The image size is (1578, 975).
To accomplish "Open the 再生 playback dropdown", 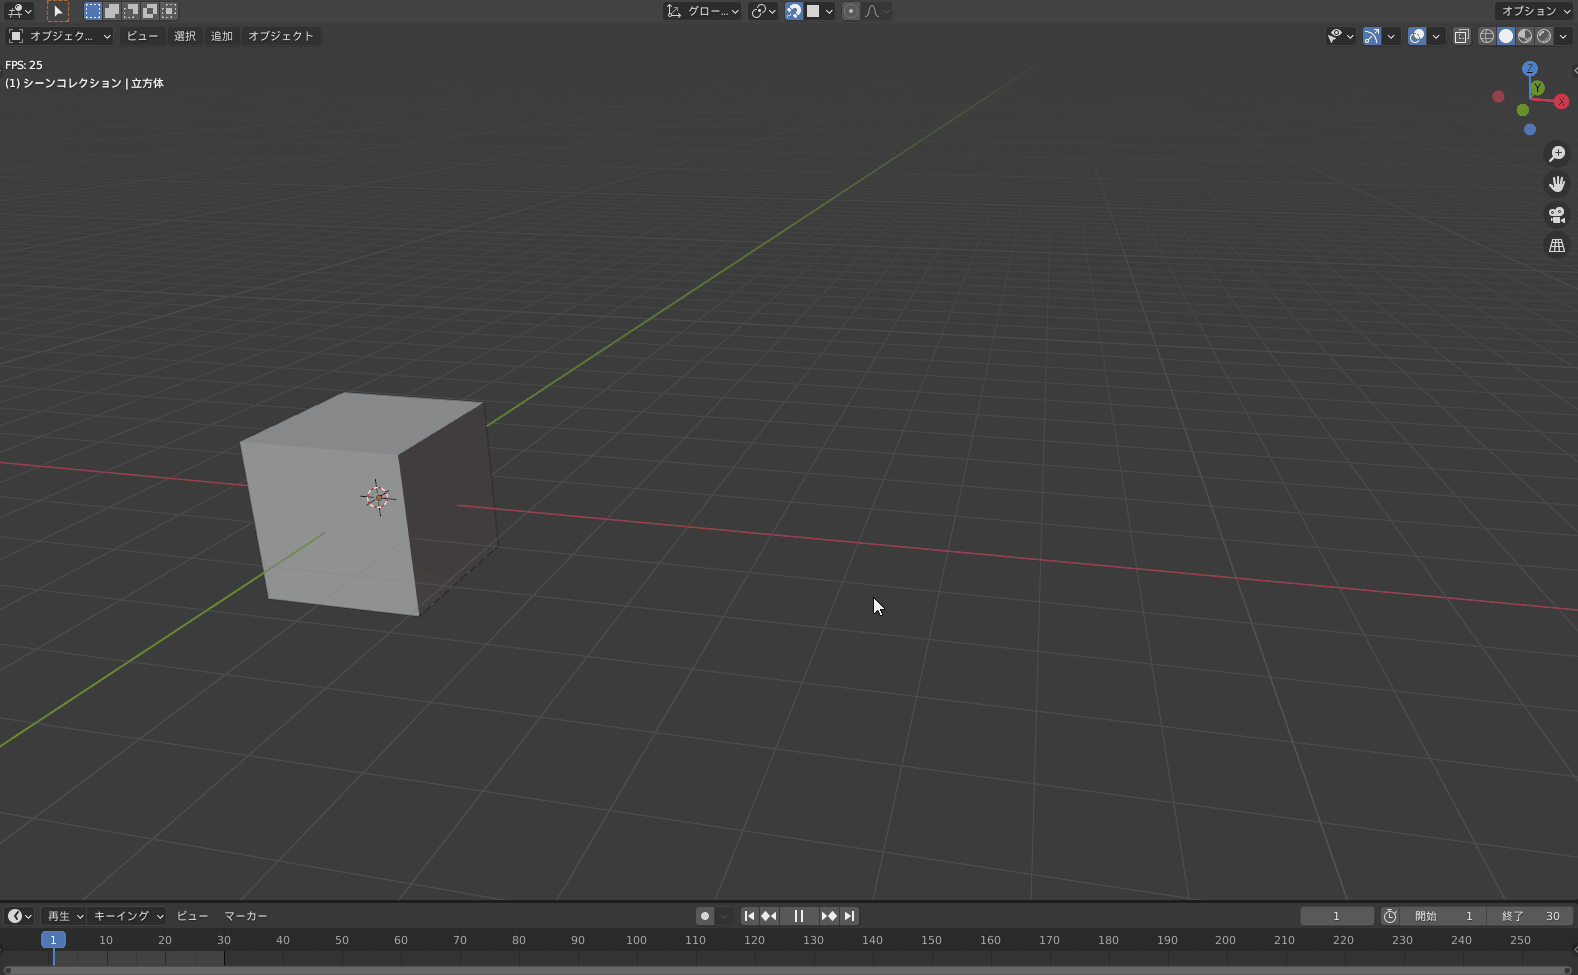I will pos(65,916).
